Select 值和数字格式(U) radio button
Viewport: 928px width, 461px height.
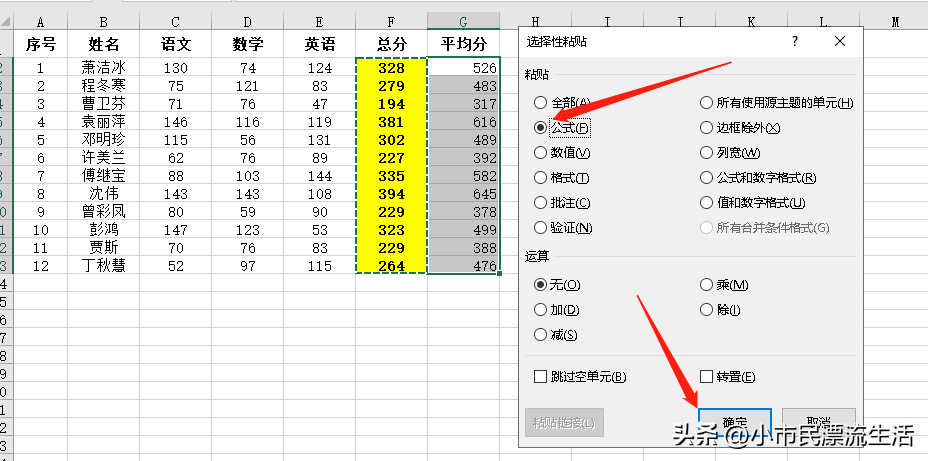point(706,203)
